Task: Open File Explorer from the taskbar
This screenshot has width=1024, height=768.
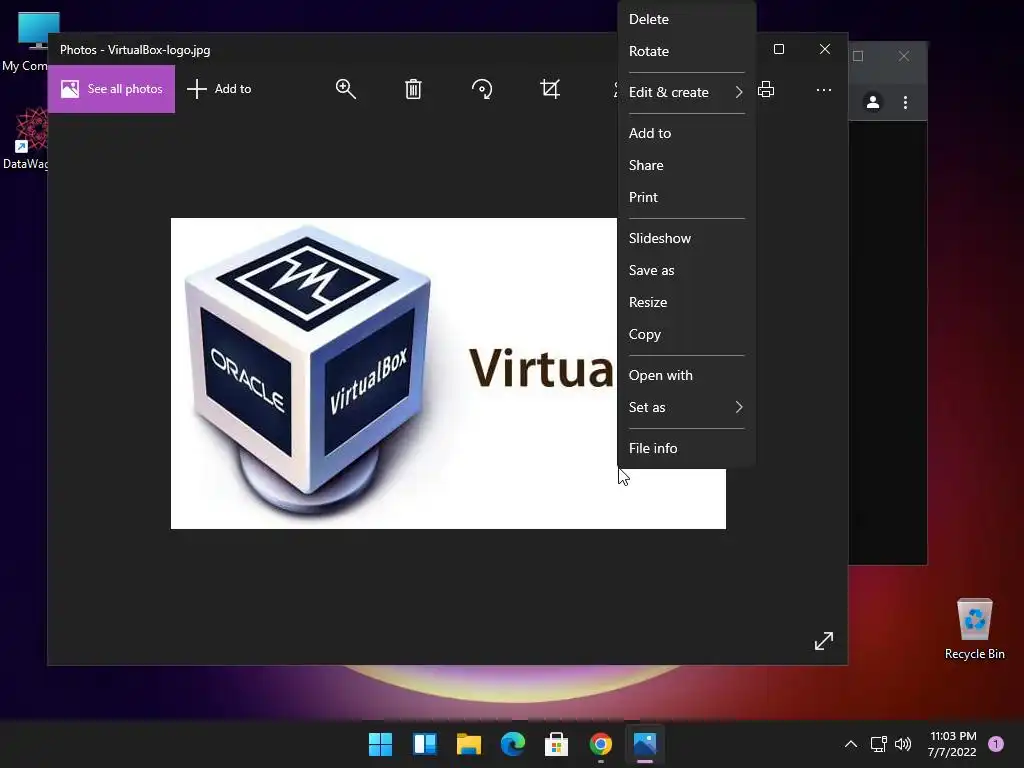Action: coord(469,744)
